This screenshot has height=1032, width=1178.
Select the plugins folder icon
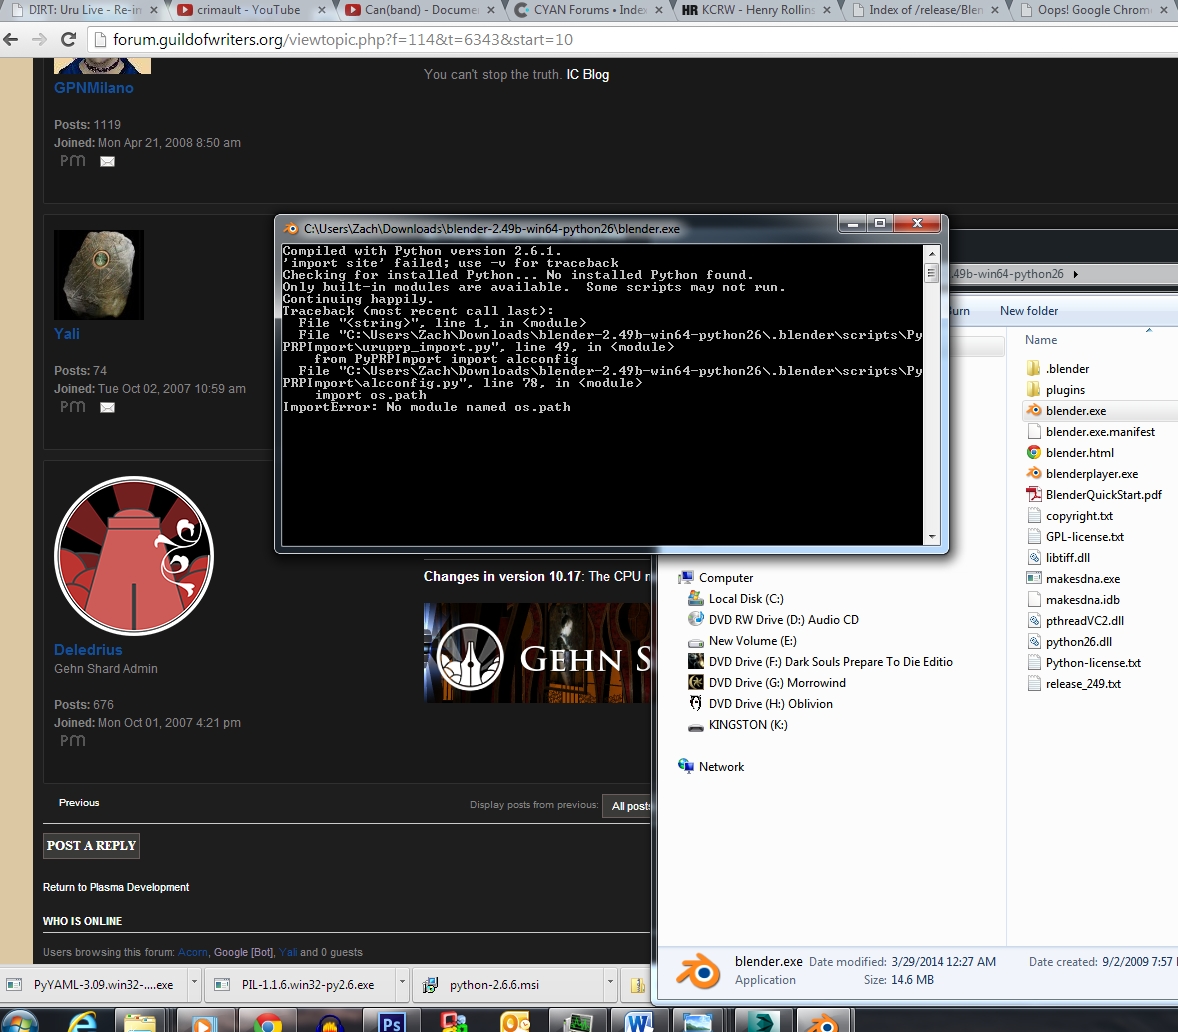click(1034, 389)
